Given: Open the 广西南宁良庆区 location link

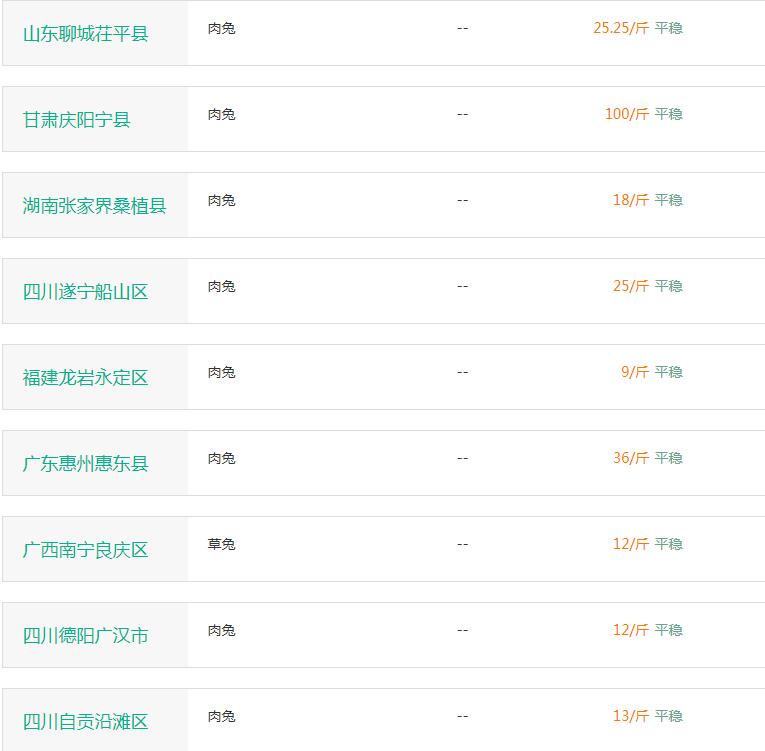Looking at the screenshot, I should tap(85, 549).
